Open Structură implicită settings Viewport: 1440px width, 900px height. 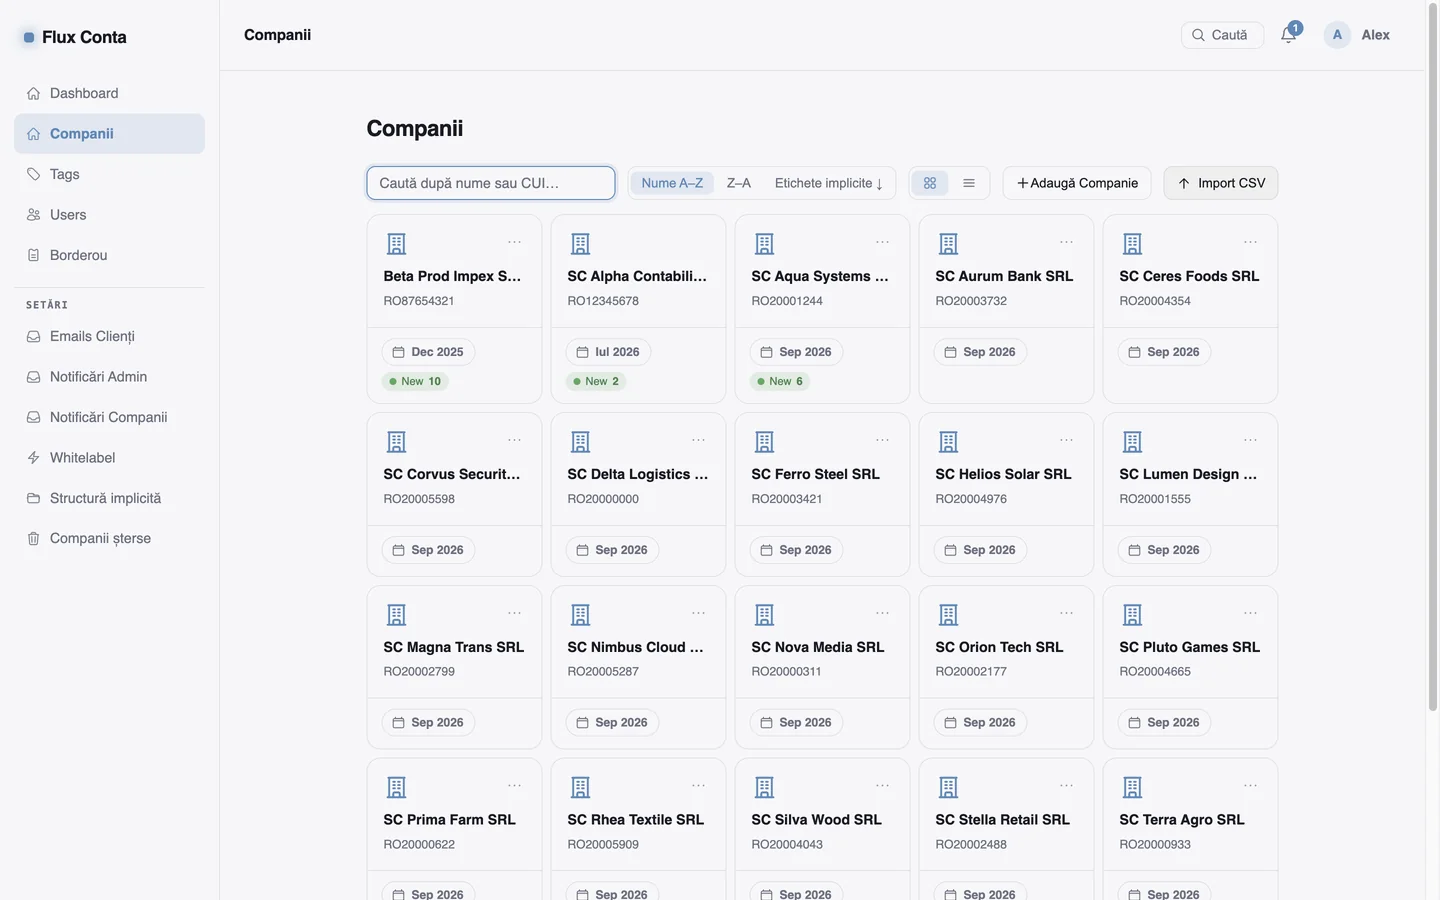coord(109,498)
